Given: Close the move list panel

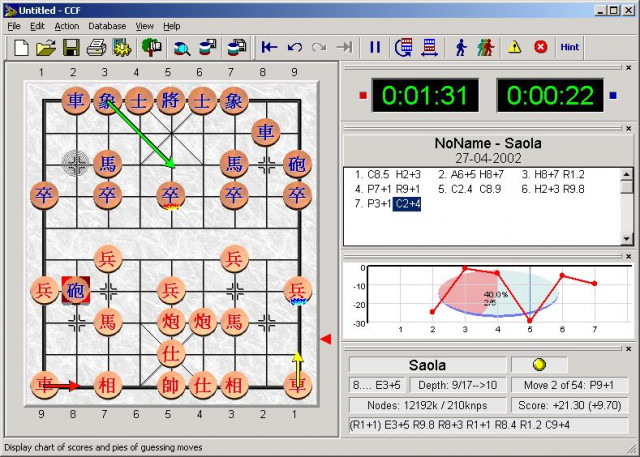Looking at the screenshot, I should point(629,128).
